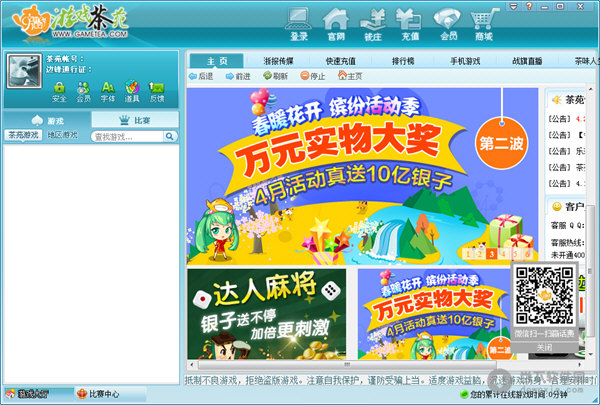Click the 反馈 feedback icon

coord(157,92)
